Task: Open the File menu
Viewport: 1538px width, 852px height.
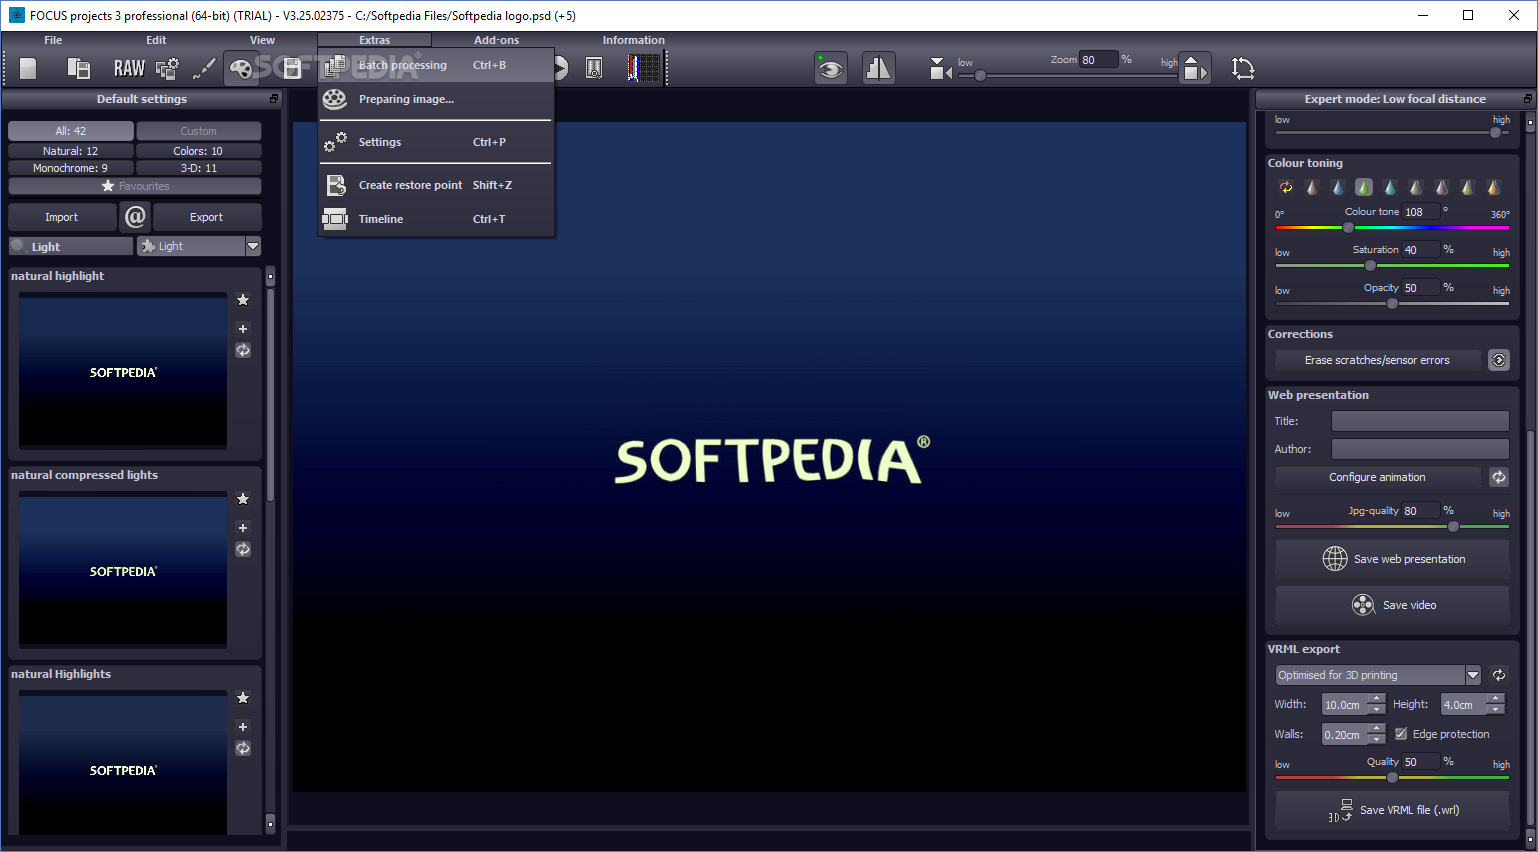Action: point(53,40)
